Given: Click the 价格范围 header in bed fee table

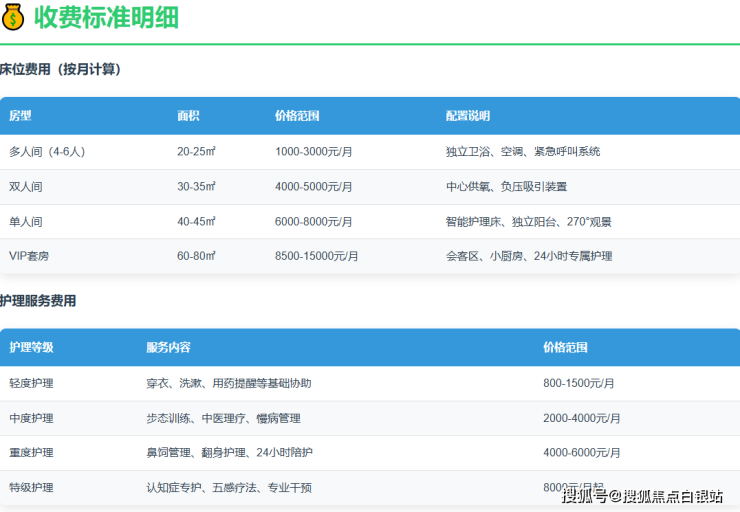Looking at the screenshot, I should coord(297,116).
